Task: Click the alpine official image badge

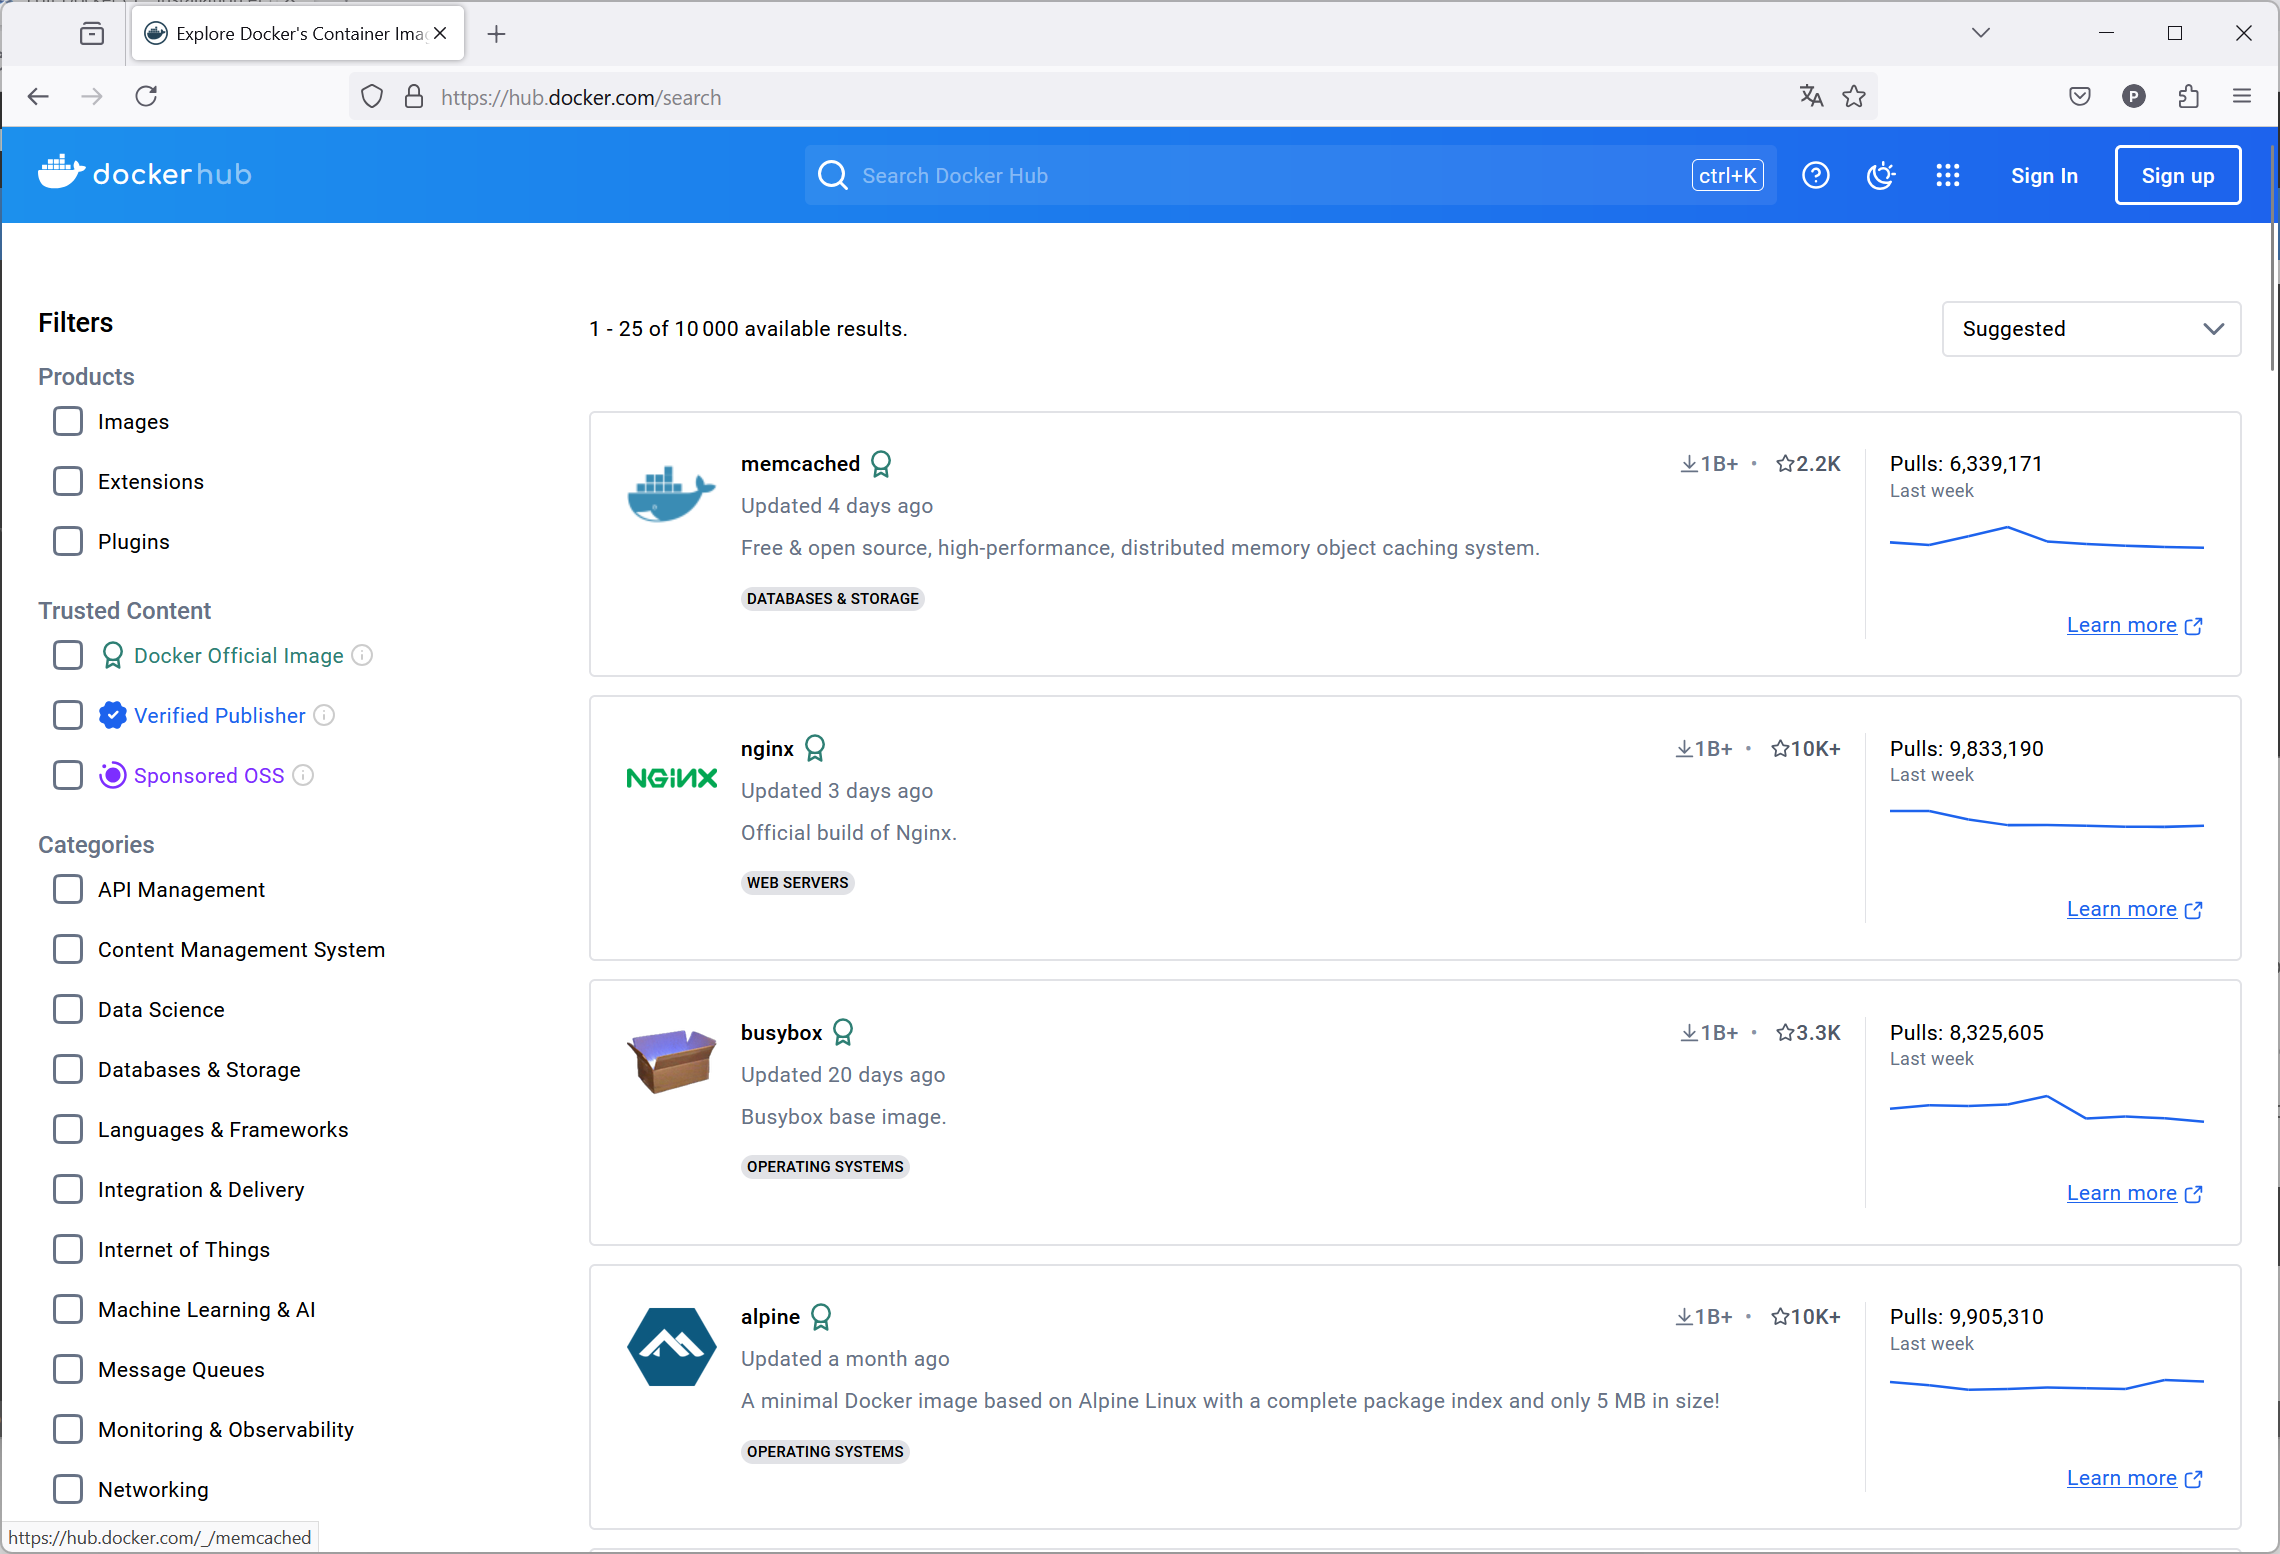Action: tap(821, 1317)
